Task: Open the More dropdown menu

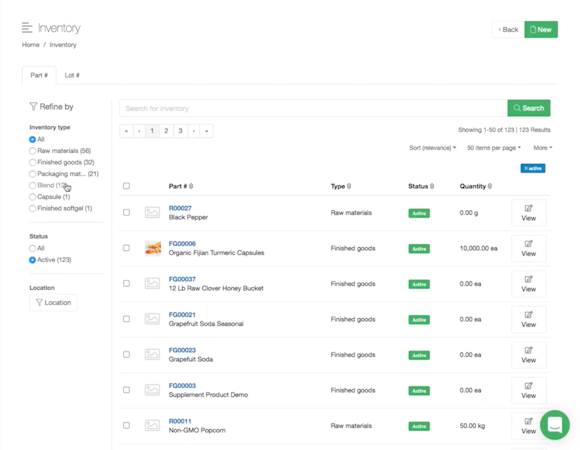Action: [x=543, y=148]
